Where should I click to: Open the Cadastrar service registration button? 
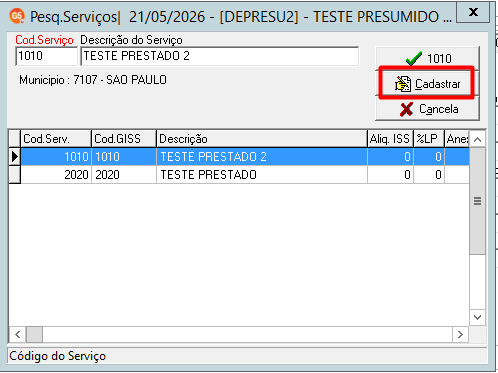coord(428,83)
